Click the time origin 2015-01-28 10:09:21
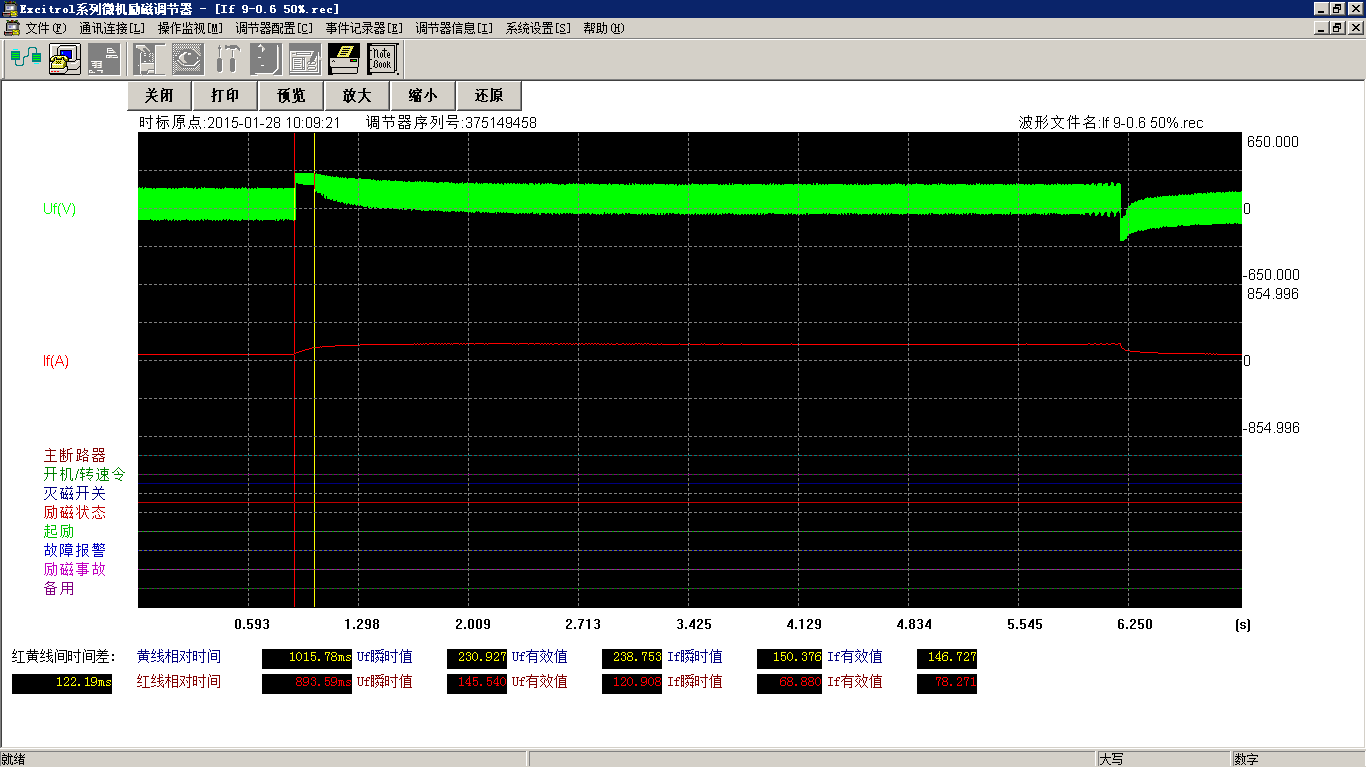 click(274, 123)
